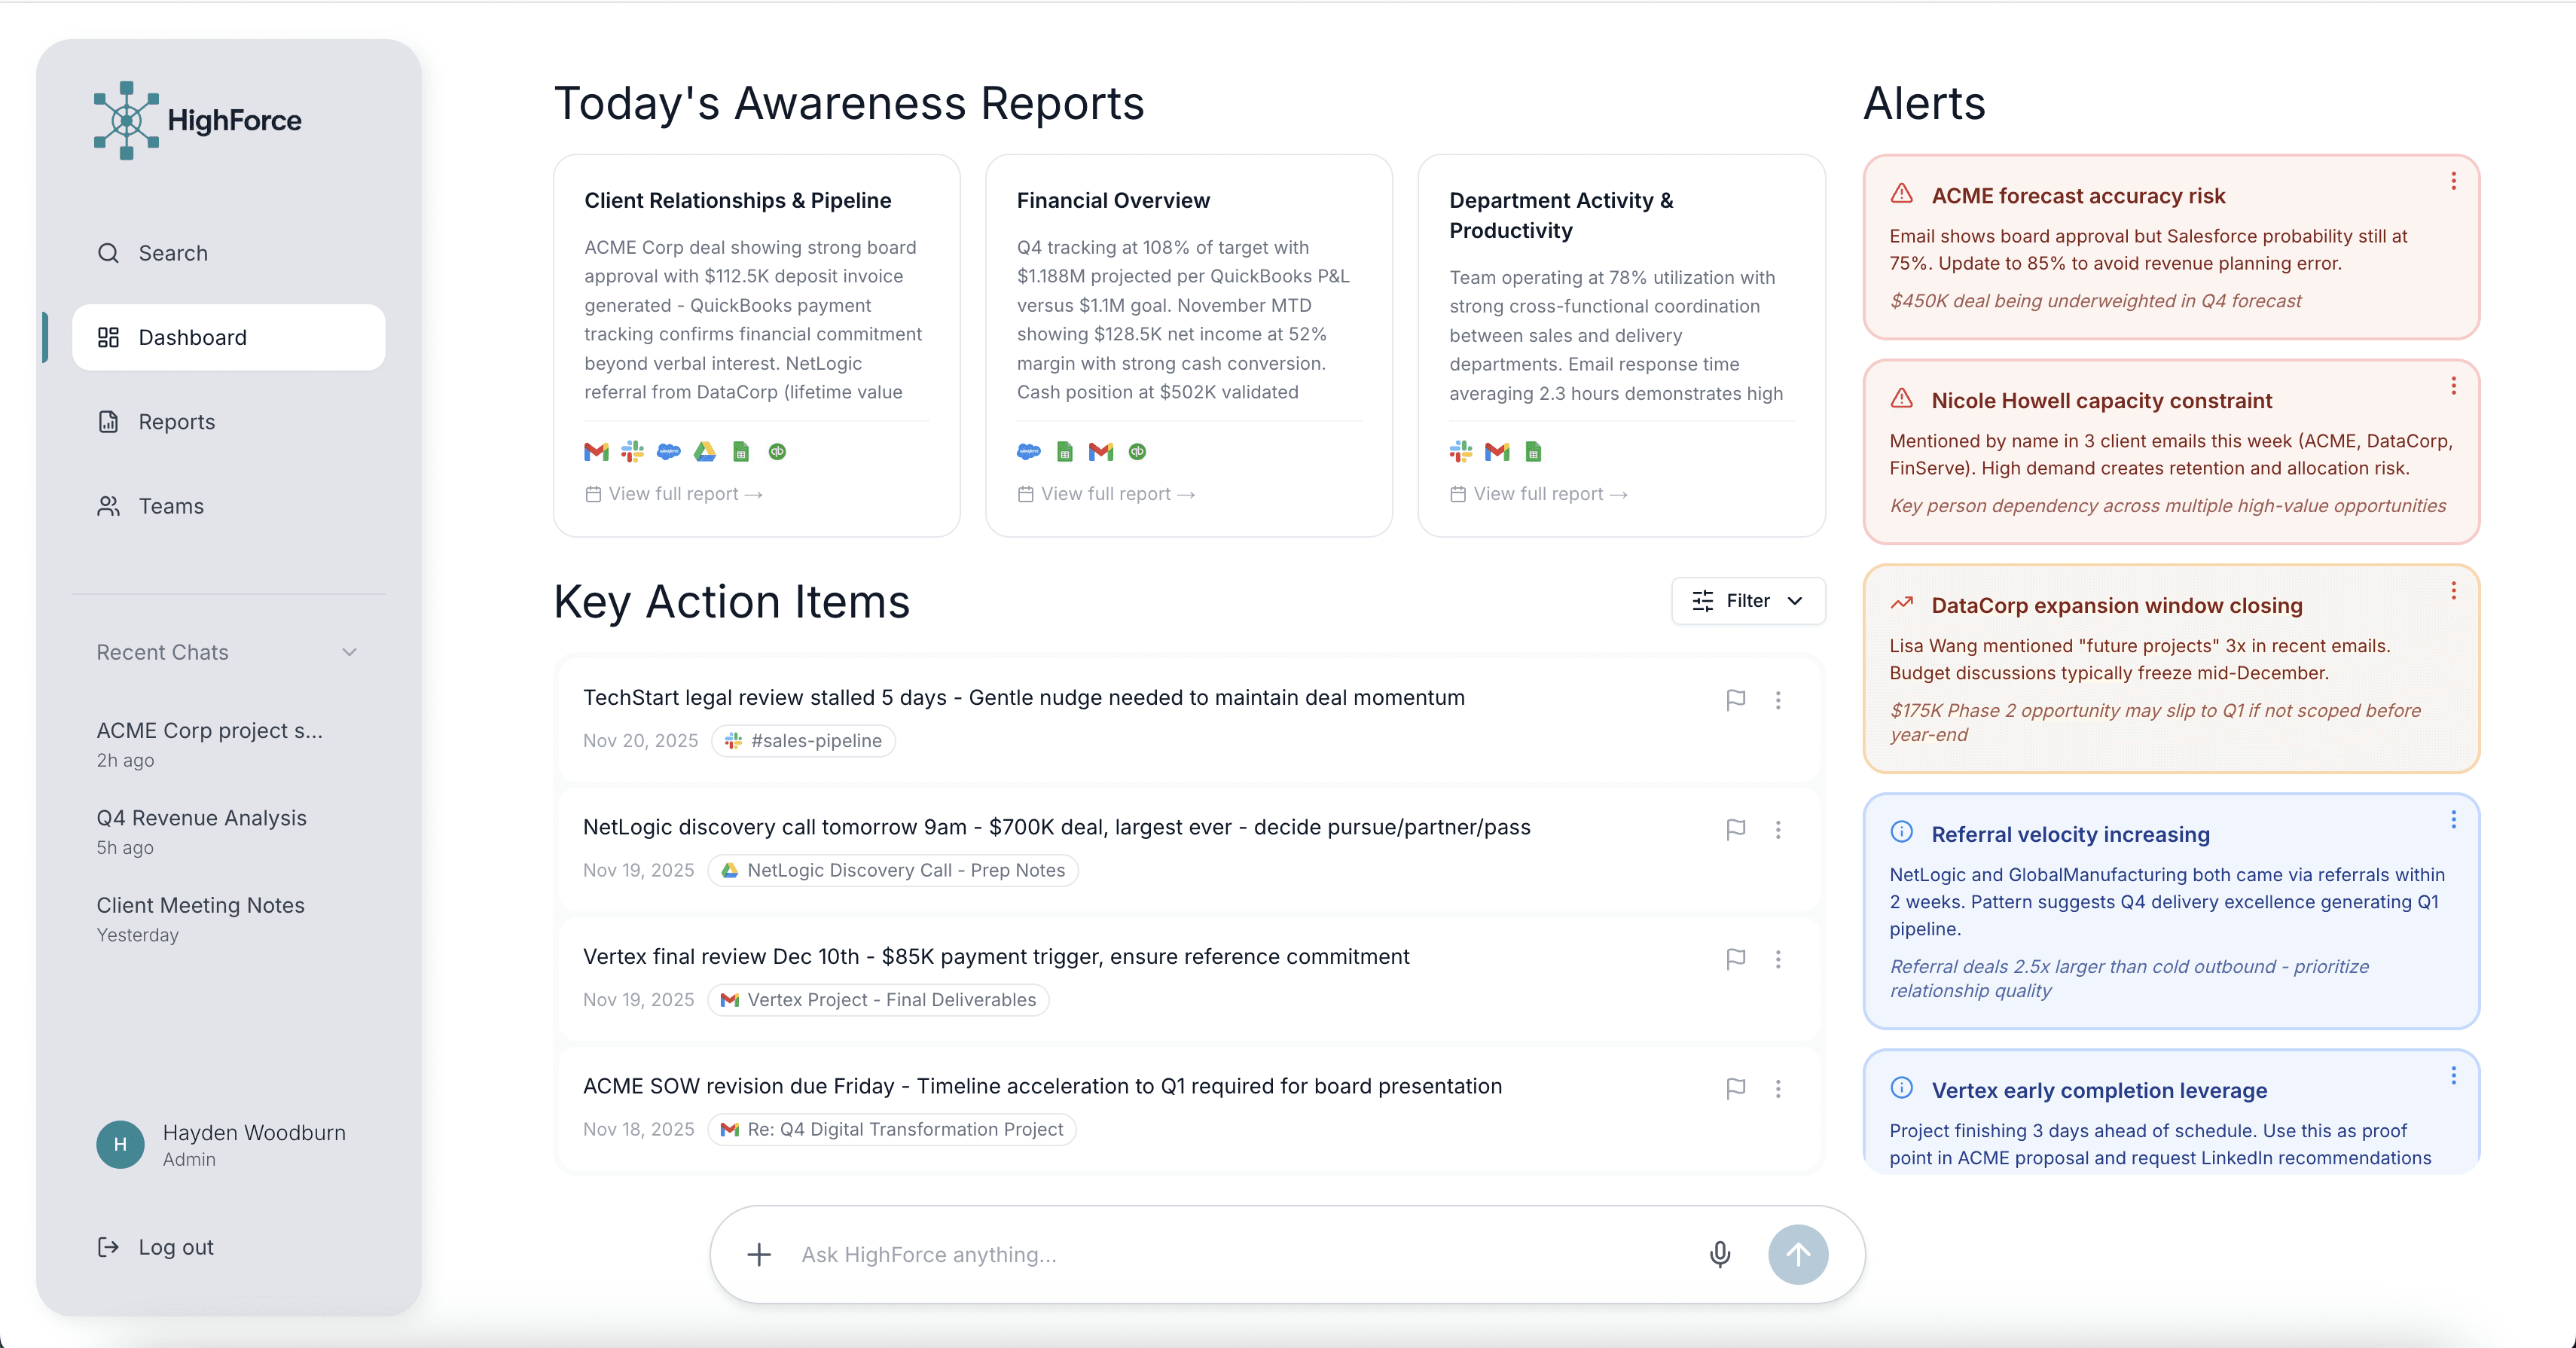Collapse the Recent Chats section
This screenshot has width=2576, height=1348.
[x=349, y=652]
